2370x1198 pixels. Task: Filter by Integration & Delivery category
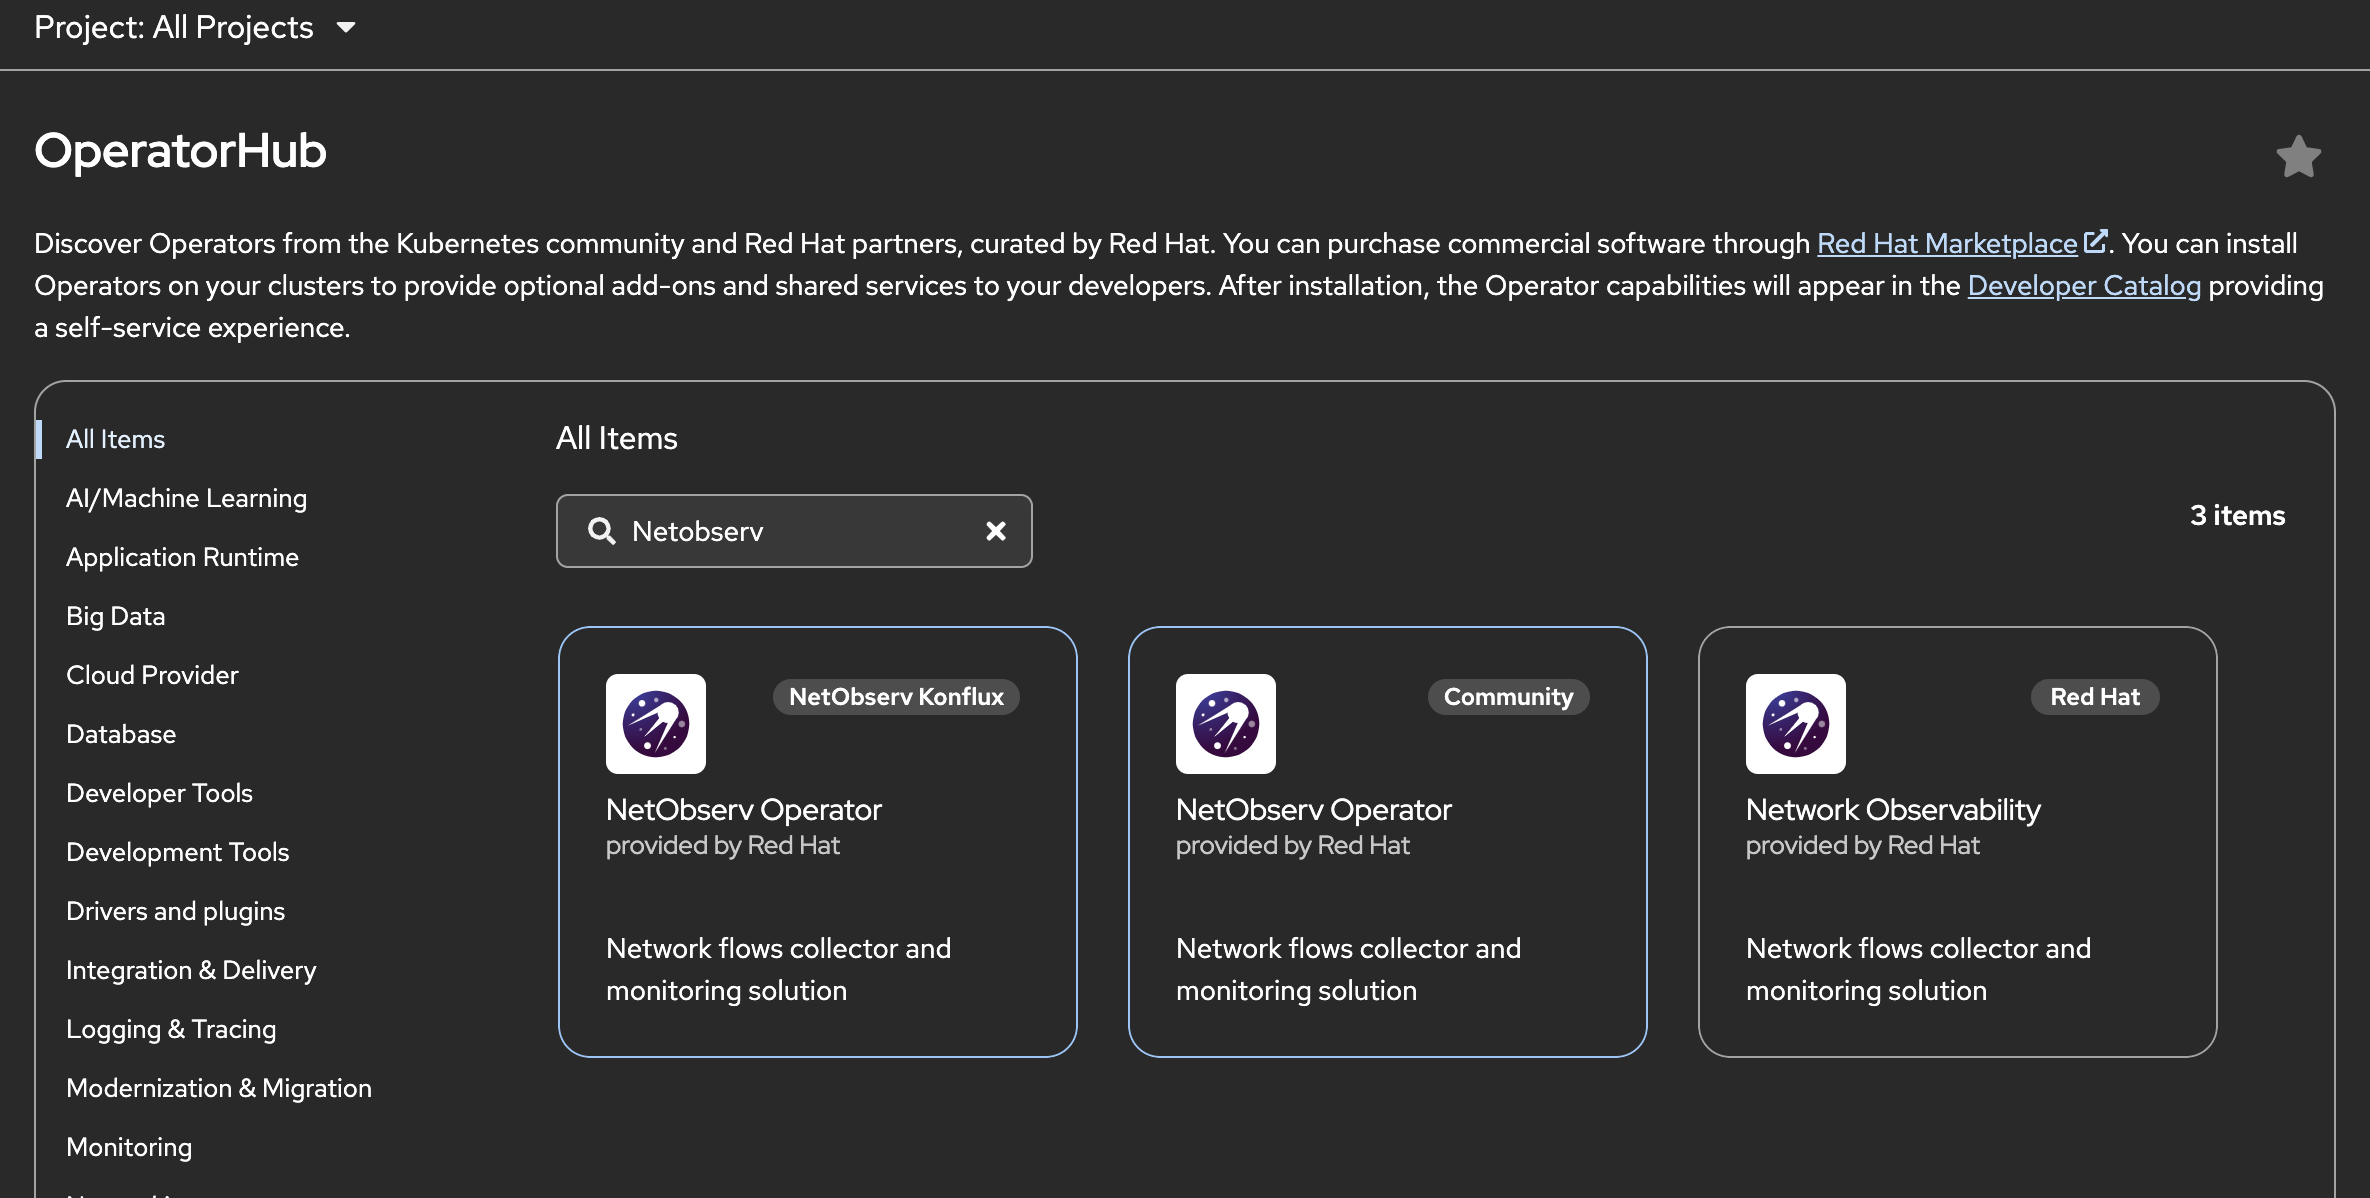coord(191,970)
